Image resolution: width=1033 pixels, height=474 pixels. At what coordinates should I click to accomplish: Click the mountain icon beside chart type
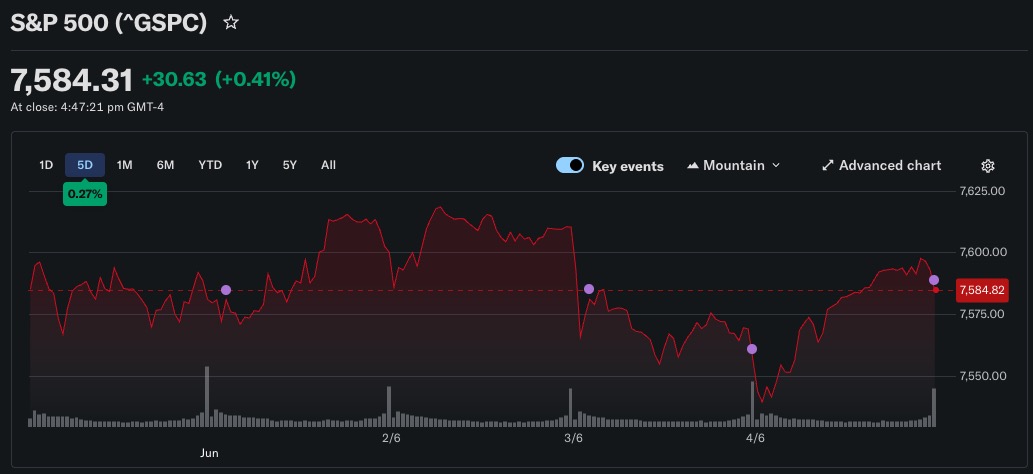coord(692,165)
